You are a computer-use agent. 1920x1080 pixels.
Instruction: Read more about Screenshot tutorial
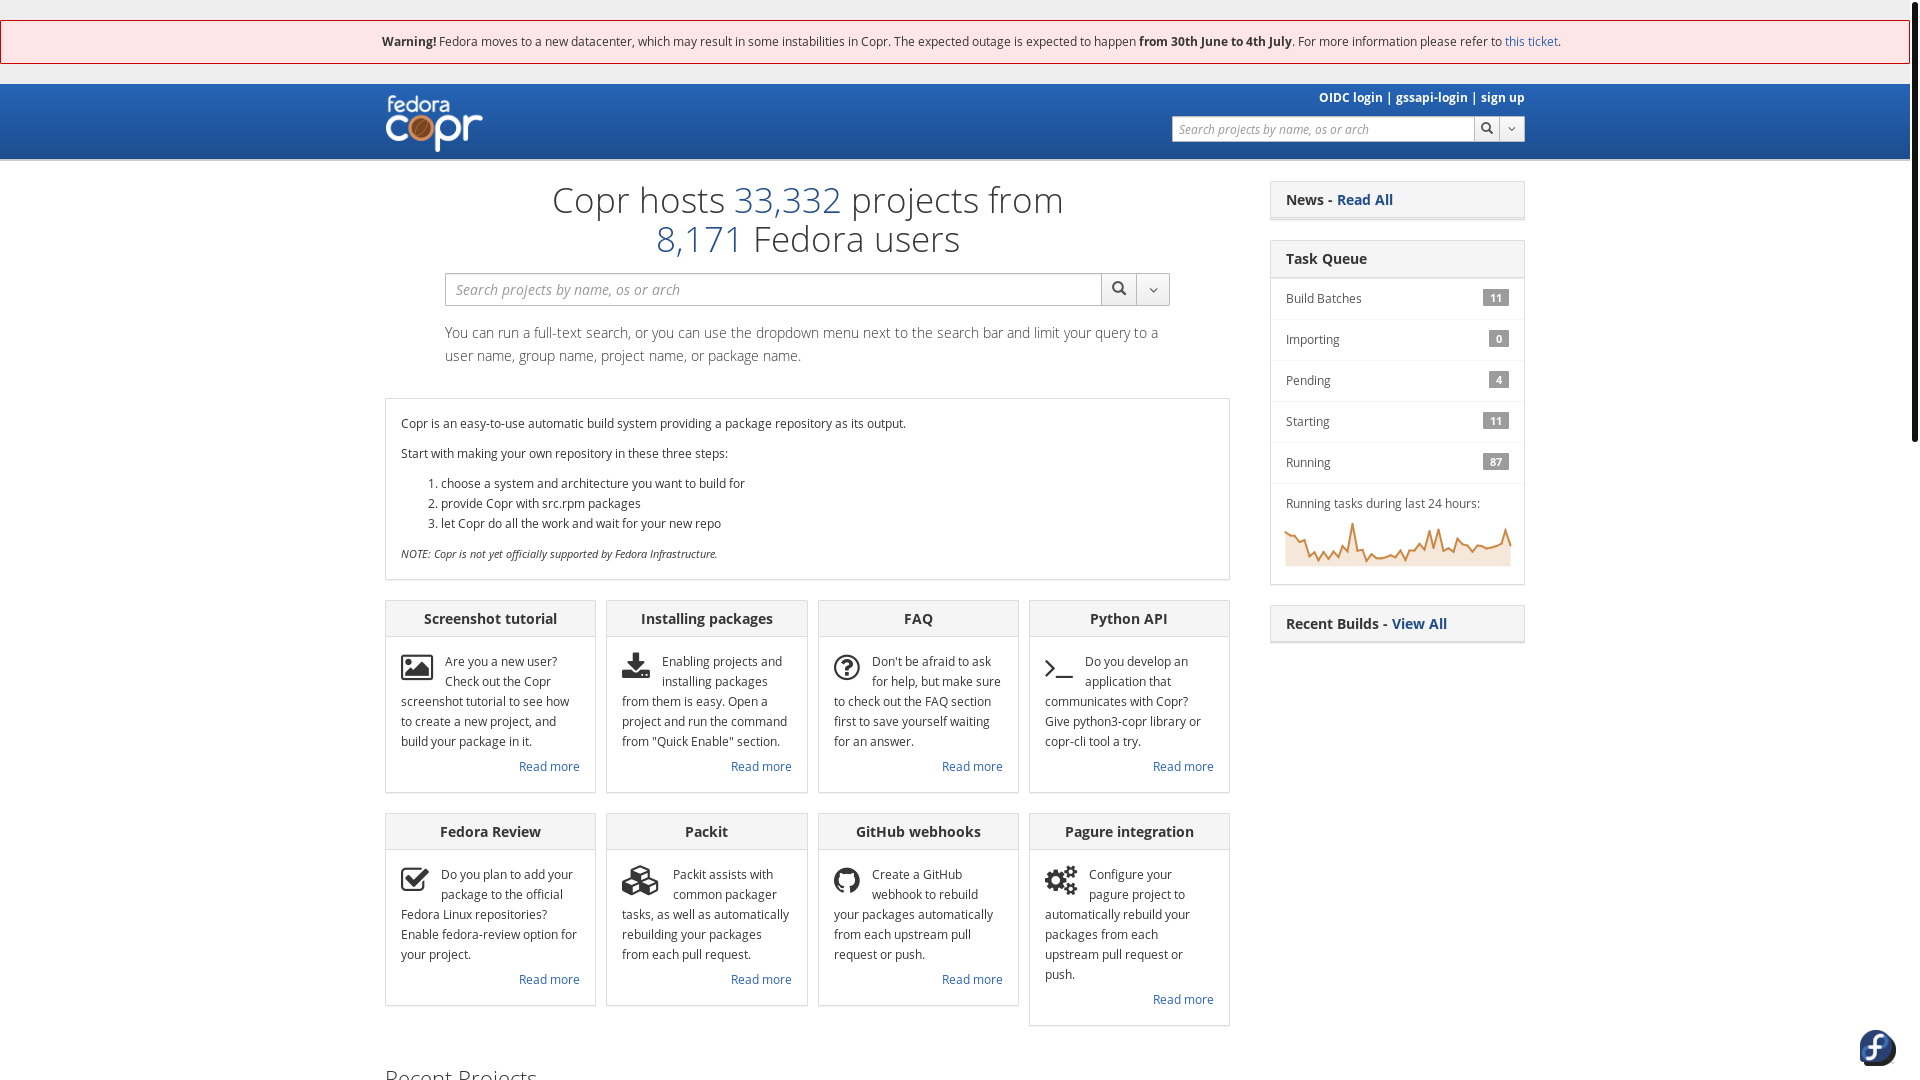pyautogui.click(x=549, y=767)
